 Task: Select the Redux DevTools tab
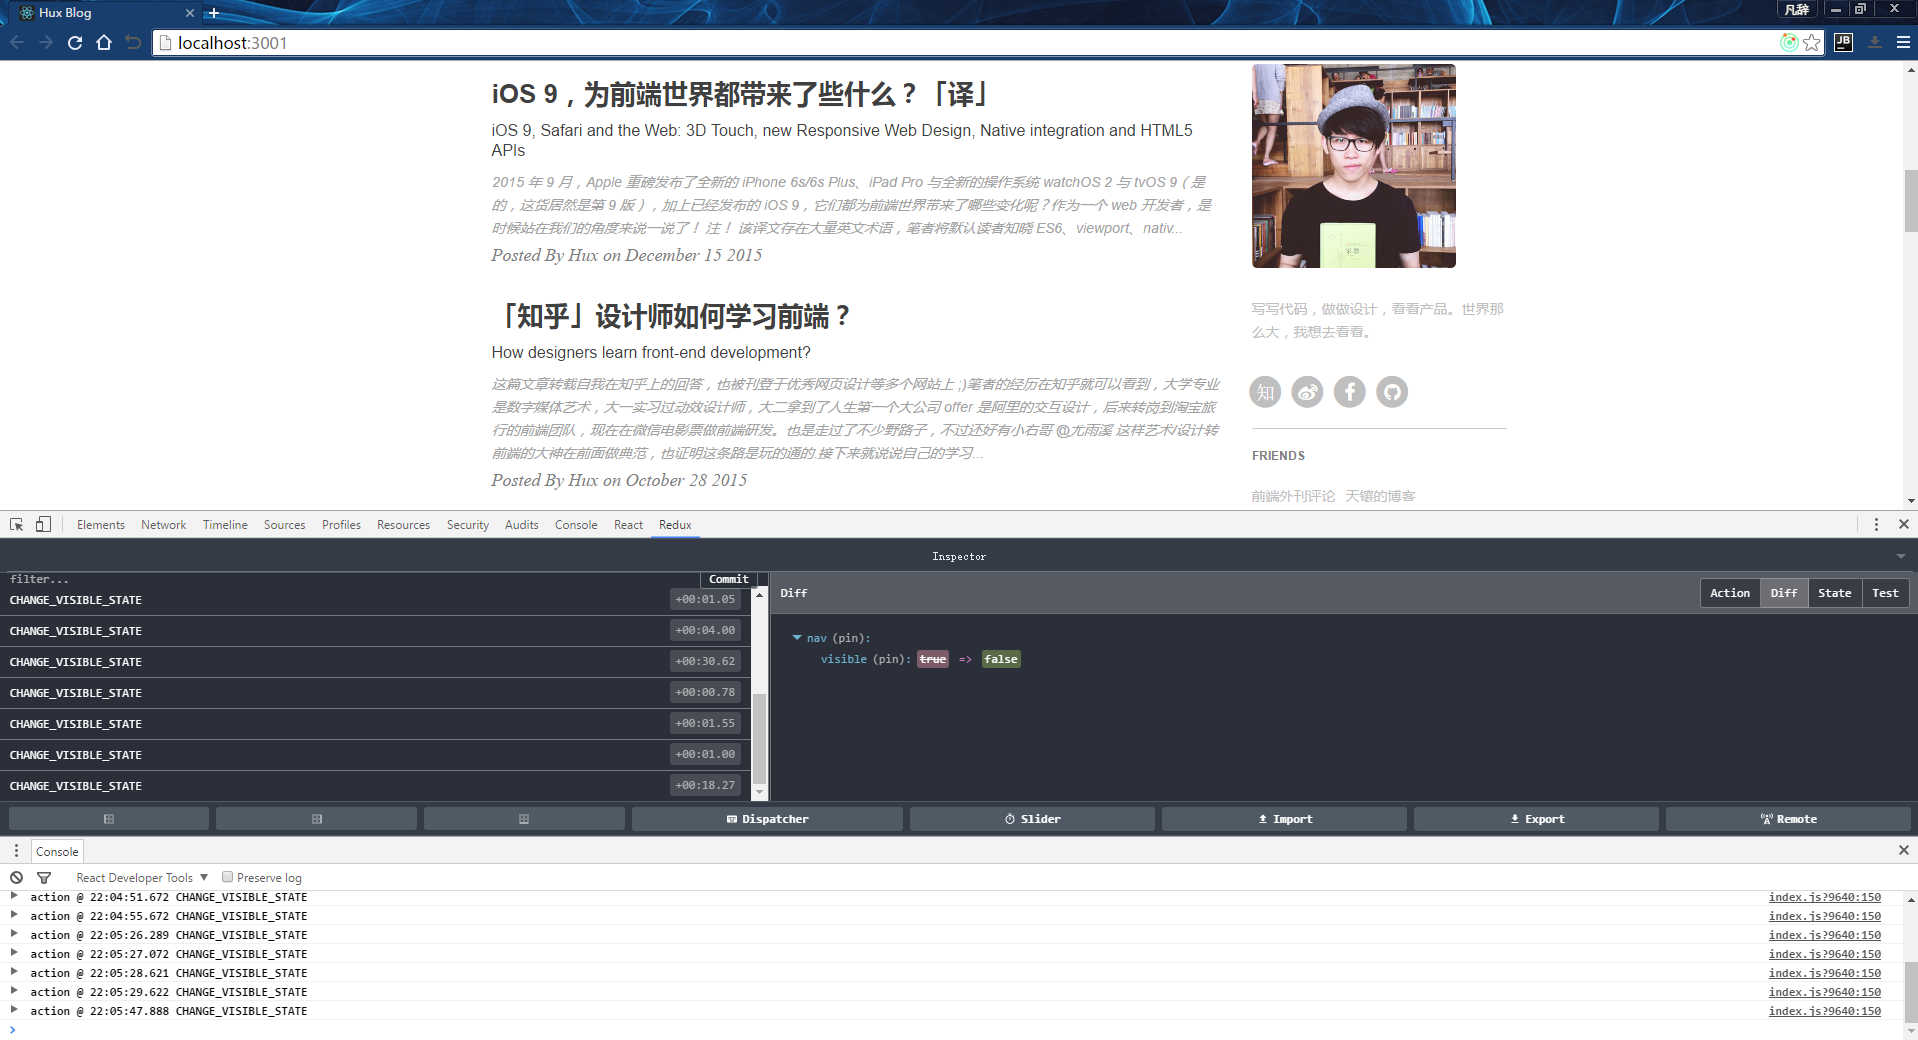[675, 525]
